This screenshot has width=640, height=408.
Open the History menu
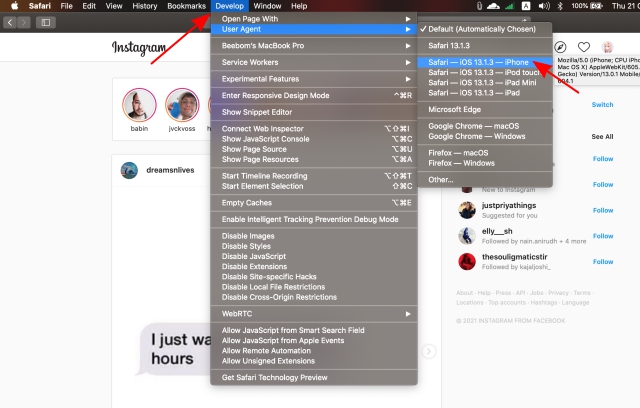144,6
